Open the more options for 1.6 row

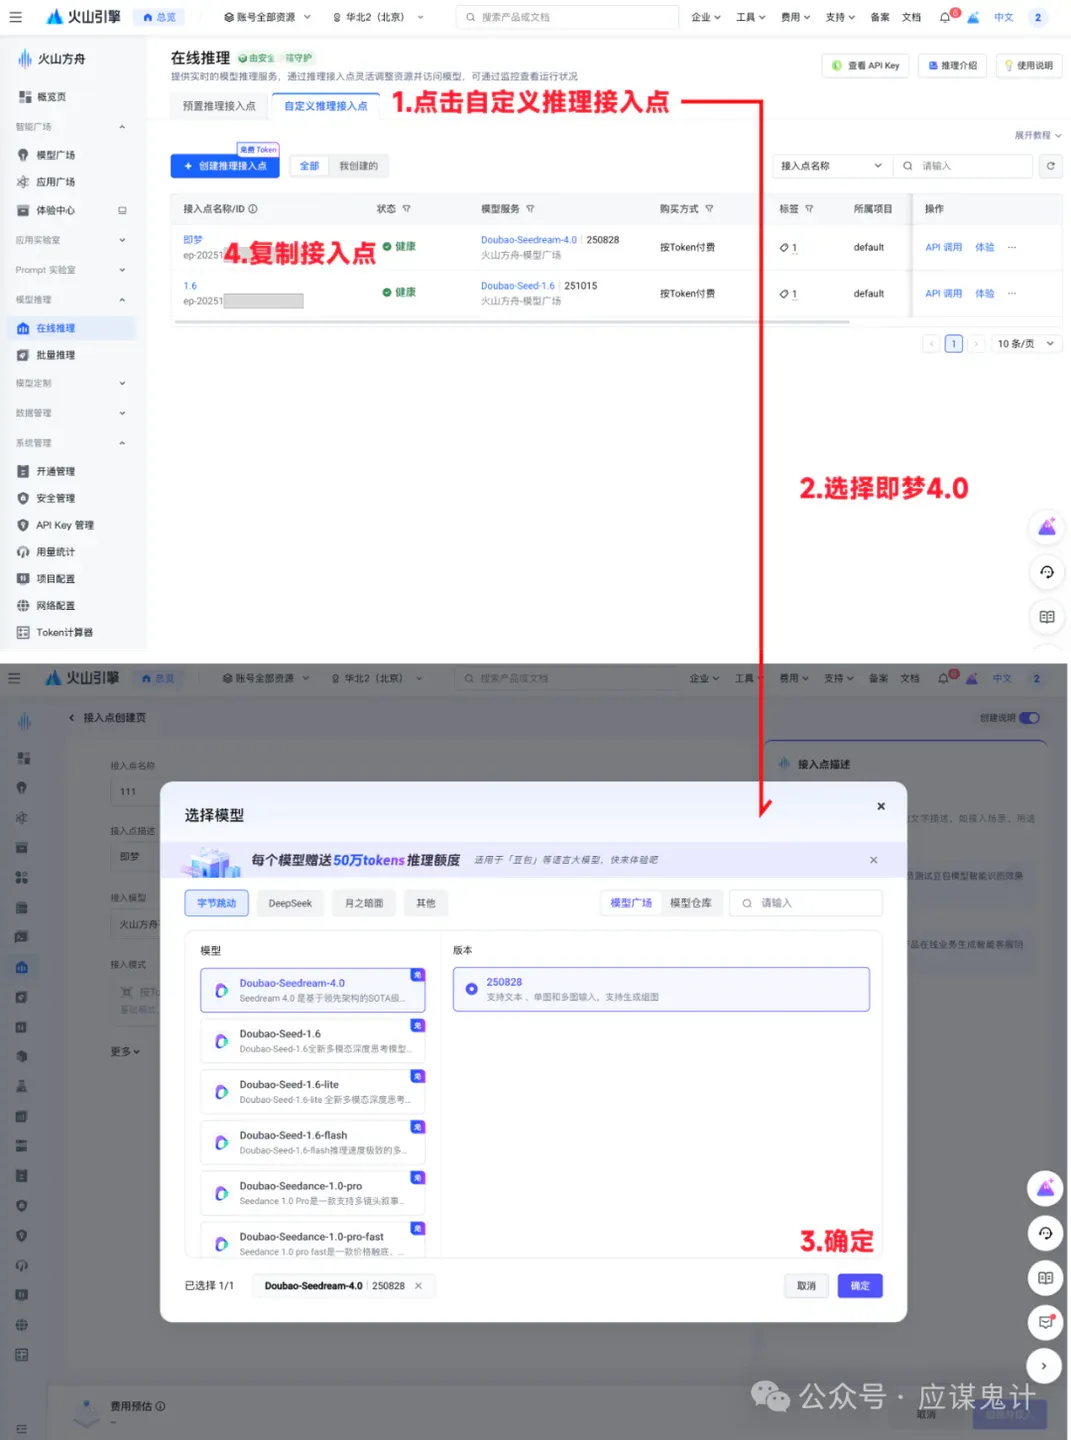tap(1012, 293)
